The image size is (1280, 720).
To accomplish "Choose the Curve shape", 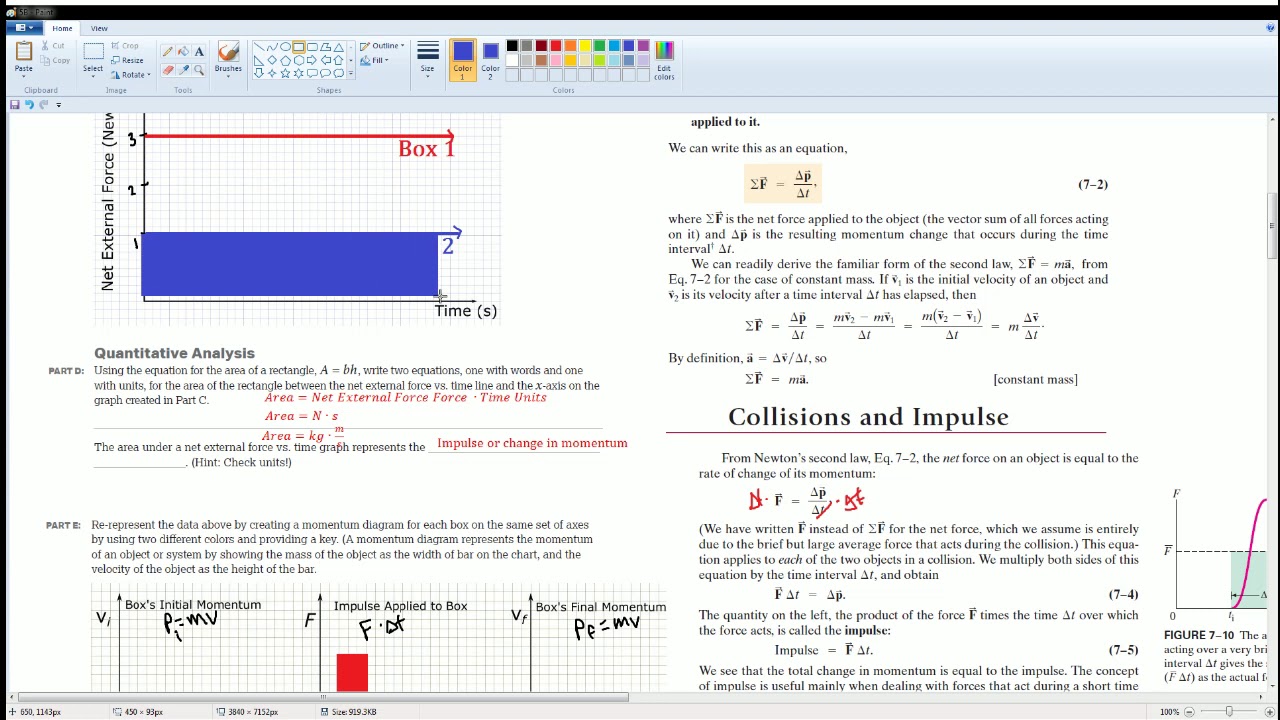I will (272, 47).
